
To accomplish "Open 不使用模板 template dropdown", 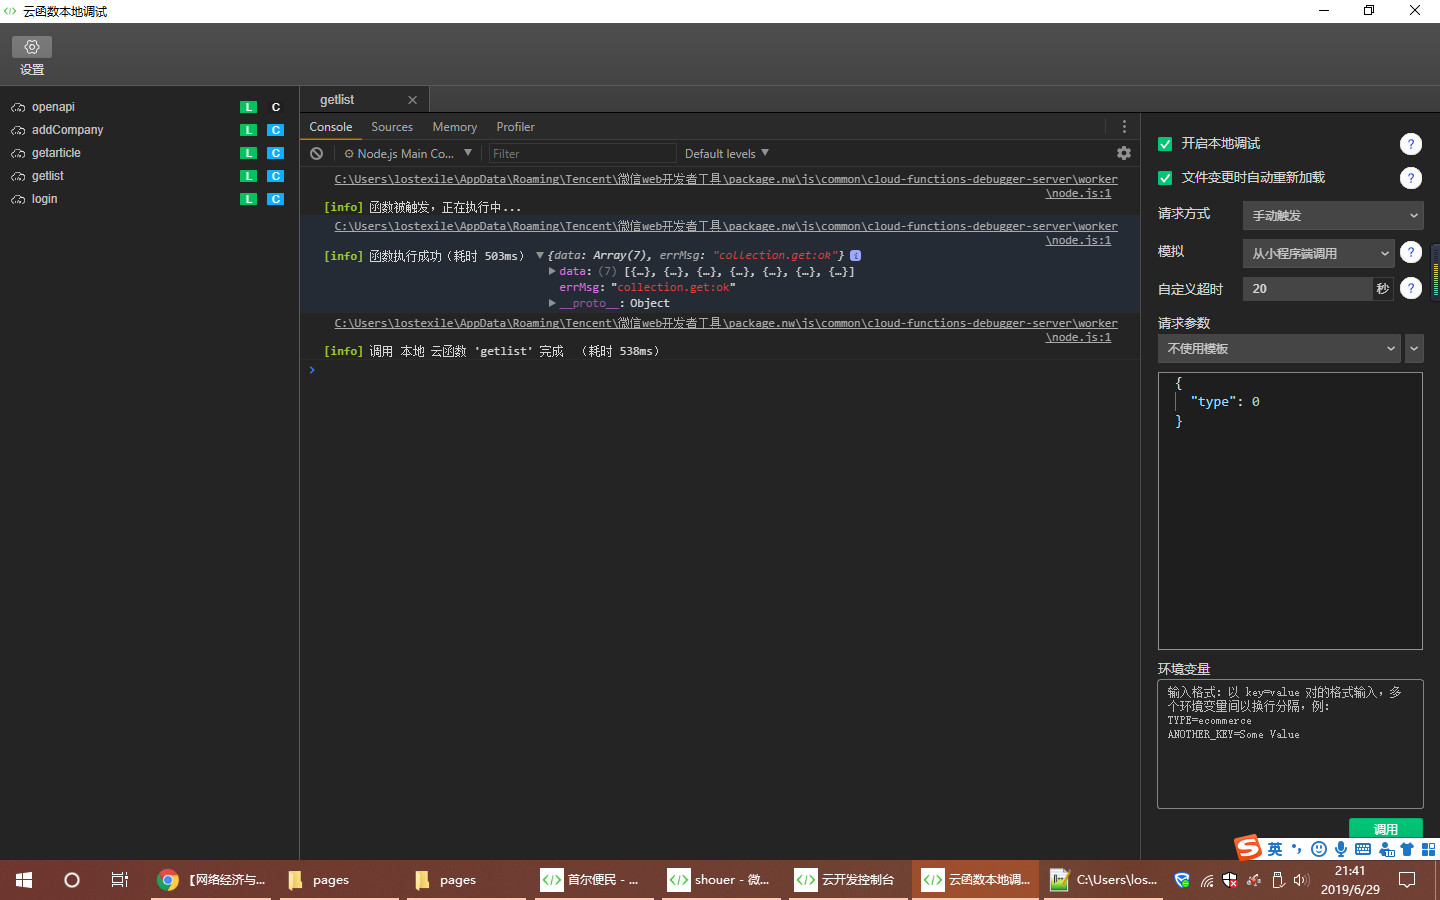I will pos(1279,348).
